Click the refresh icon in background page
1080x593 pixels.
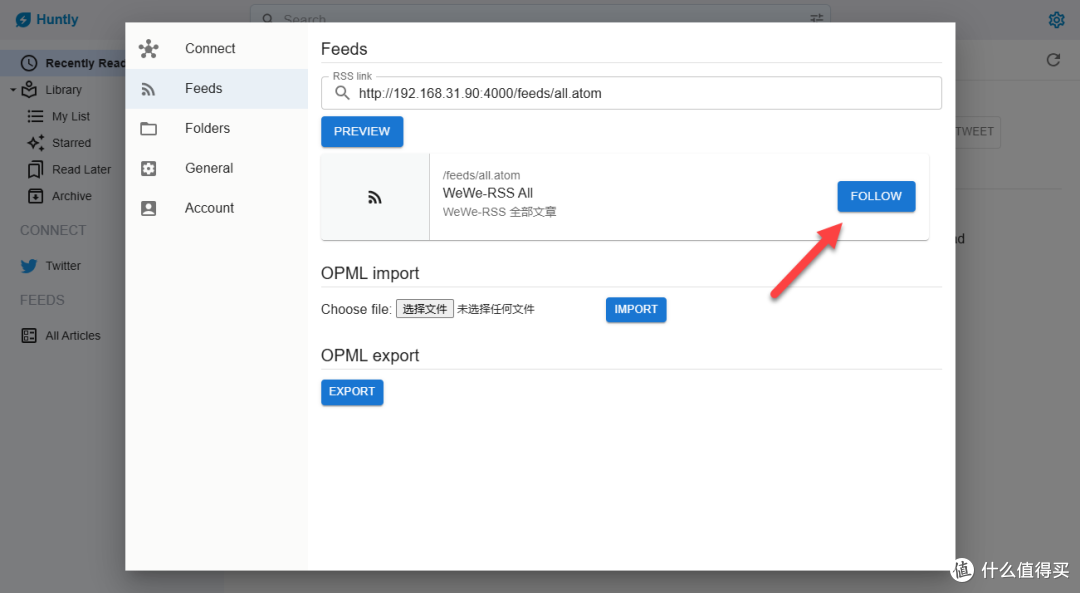tap(1053, 60)
